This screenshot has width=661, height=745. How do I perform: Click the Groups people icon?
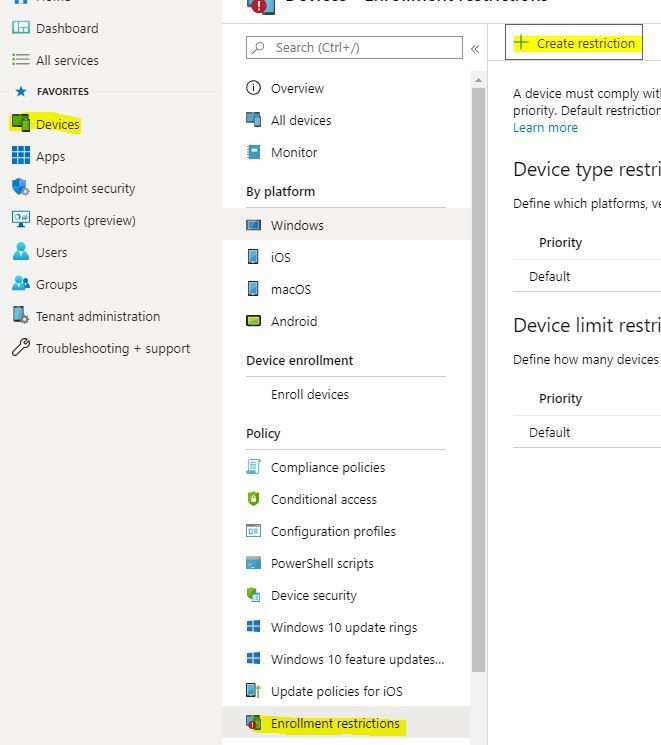20,284
